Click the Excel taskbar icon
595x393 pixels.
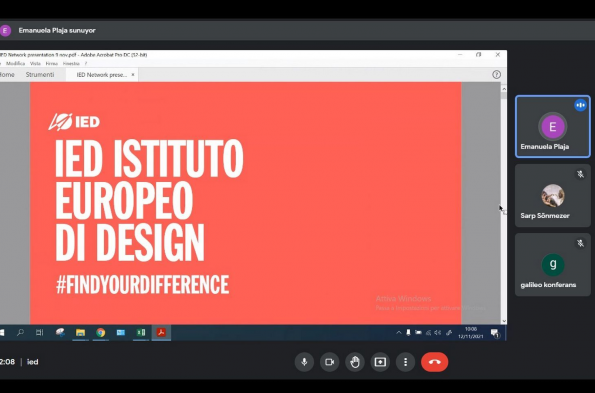point(141,333)
